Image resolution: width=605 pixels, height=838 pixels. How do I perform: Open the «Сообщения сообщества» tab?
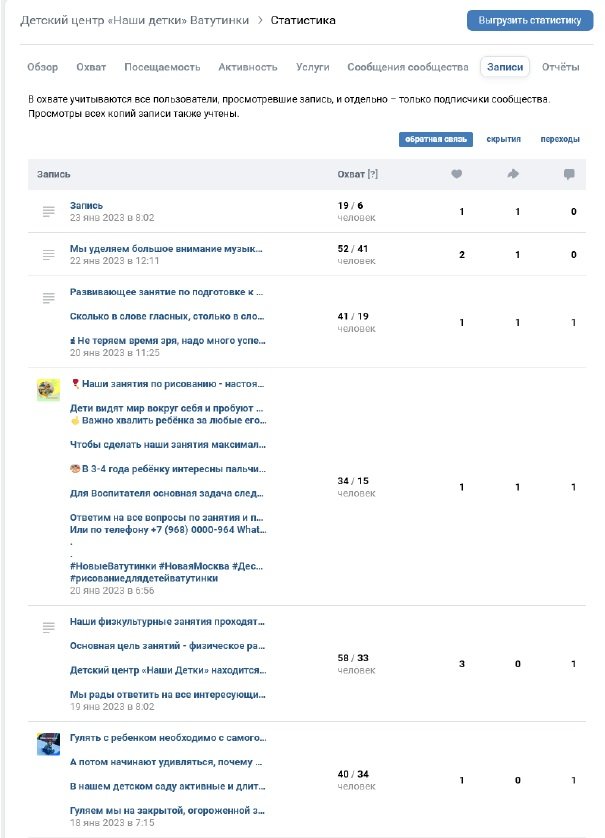407,67
